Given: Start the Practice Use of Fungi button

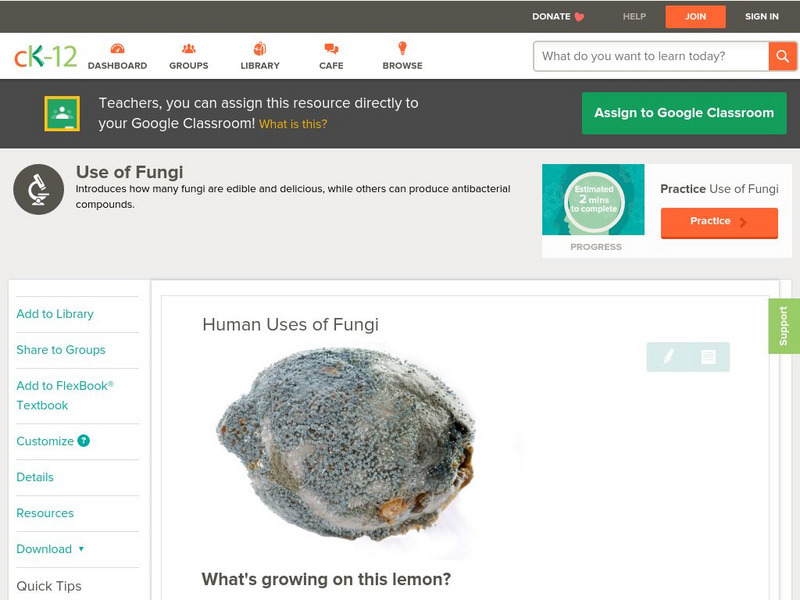Looking at the screenshot, I should coord(719,222).
